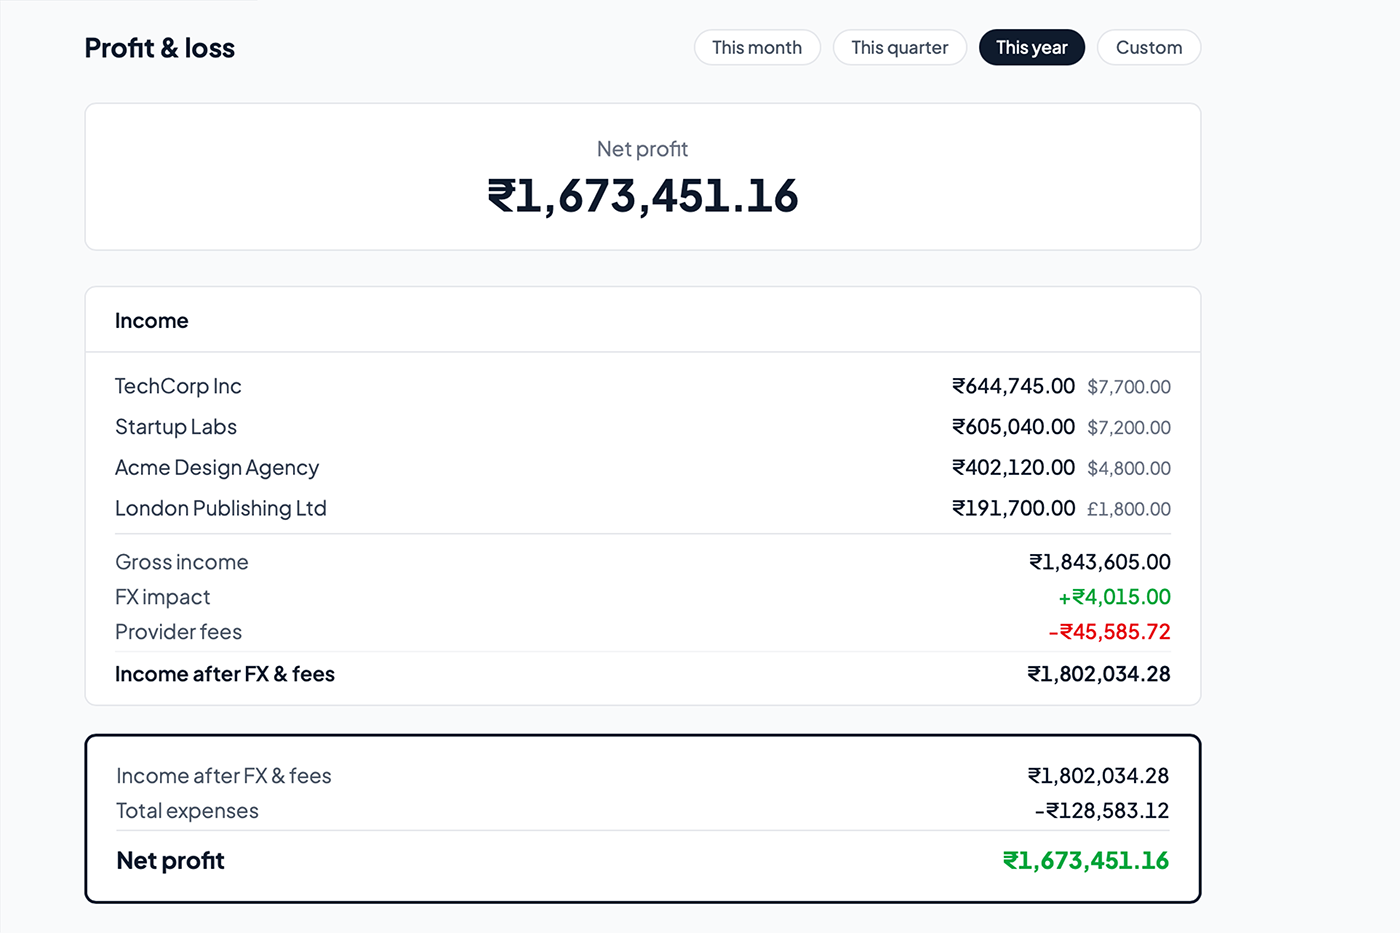The width and height of the screenshot is (1400, 933).
Task: Open the TechCorp Inc income entry
Action: coord(178,386)
